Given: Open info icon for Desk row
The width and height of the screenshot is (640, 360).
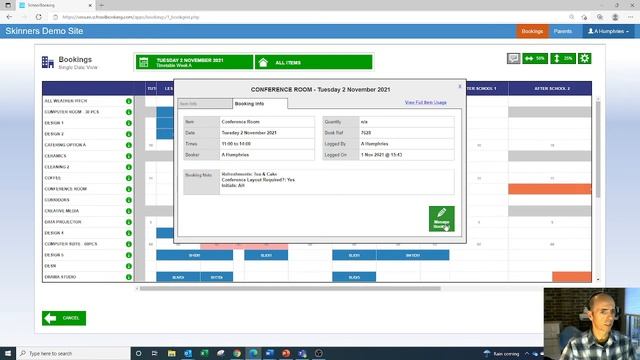Looking at the screenshot, I should [x=129, y=266].
